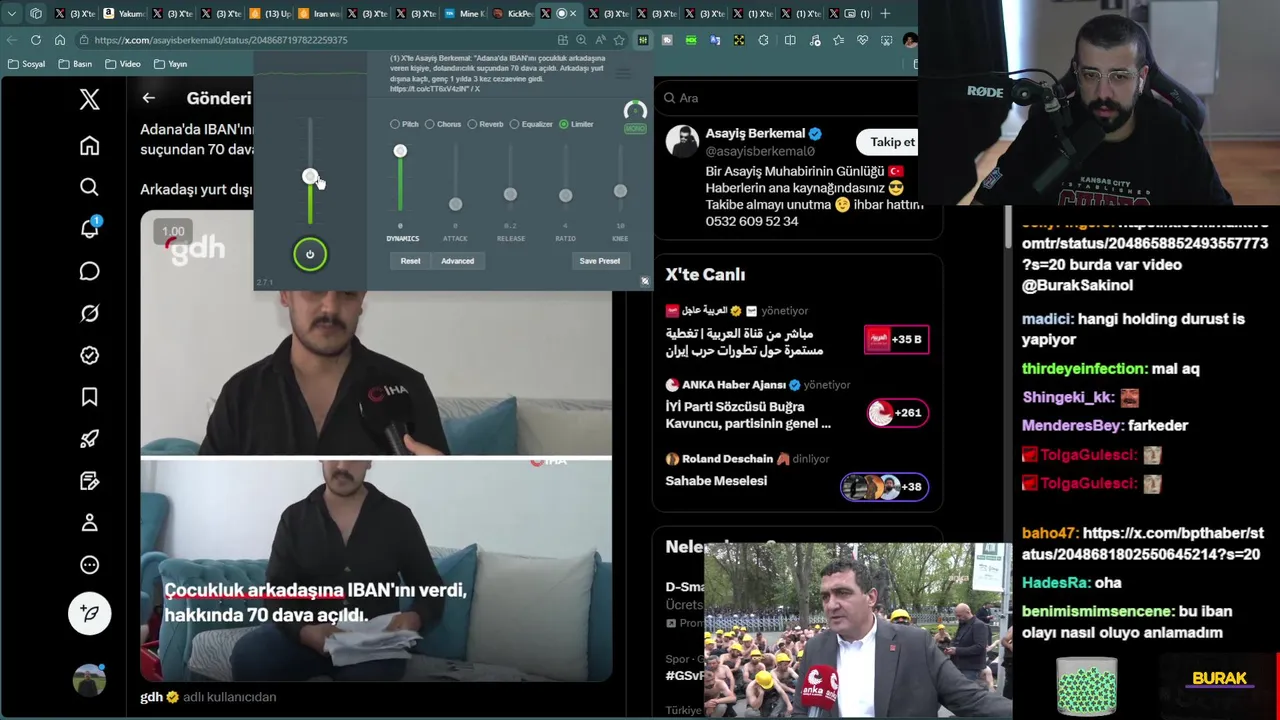
Task: Open X Notifications bell icon
Action: coord(89,228)
